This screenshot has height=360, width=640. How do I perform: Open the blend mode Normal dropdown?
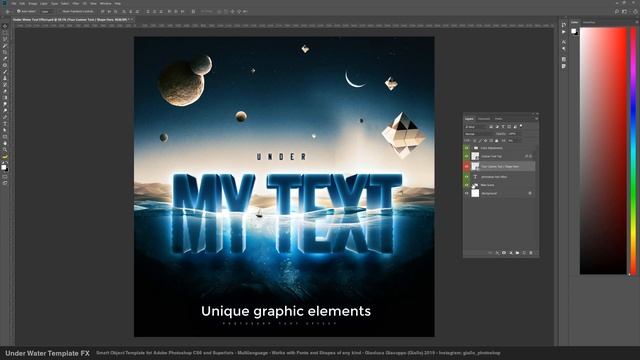tap(478, 134)
